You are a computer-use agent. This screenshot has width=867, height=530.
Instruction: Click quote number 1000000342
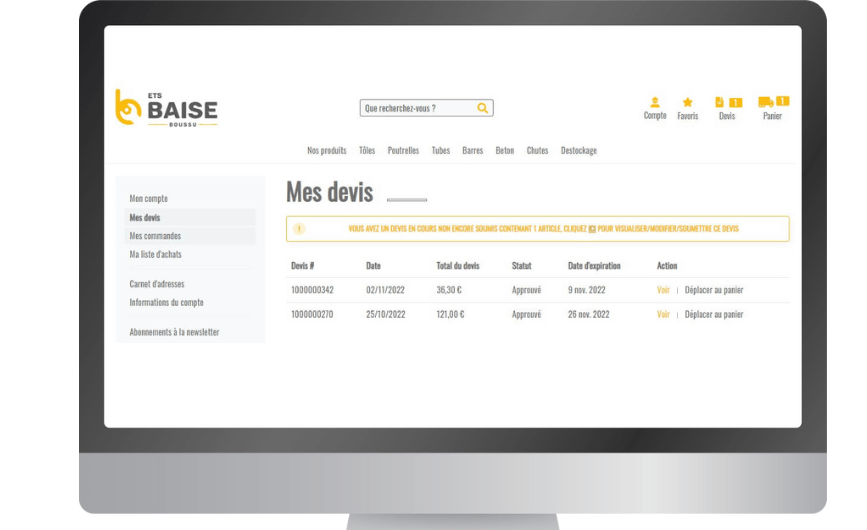312,290
